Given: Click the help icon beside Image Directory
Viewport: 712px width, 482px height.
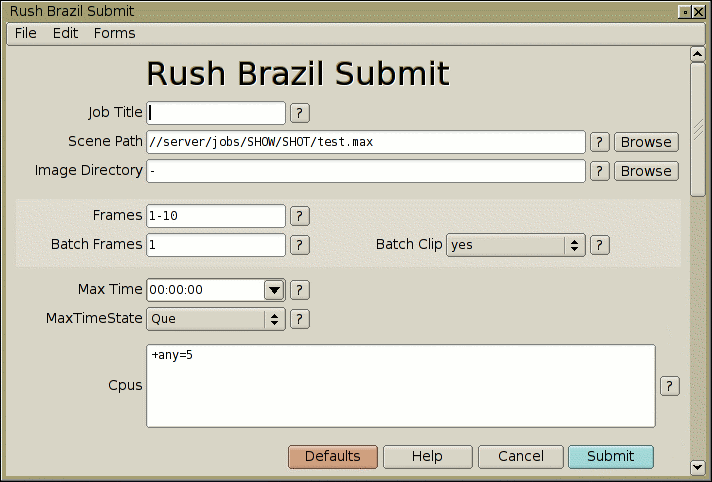Looking at the screenshot, I should pyautogui.click(x=600, y=171).
